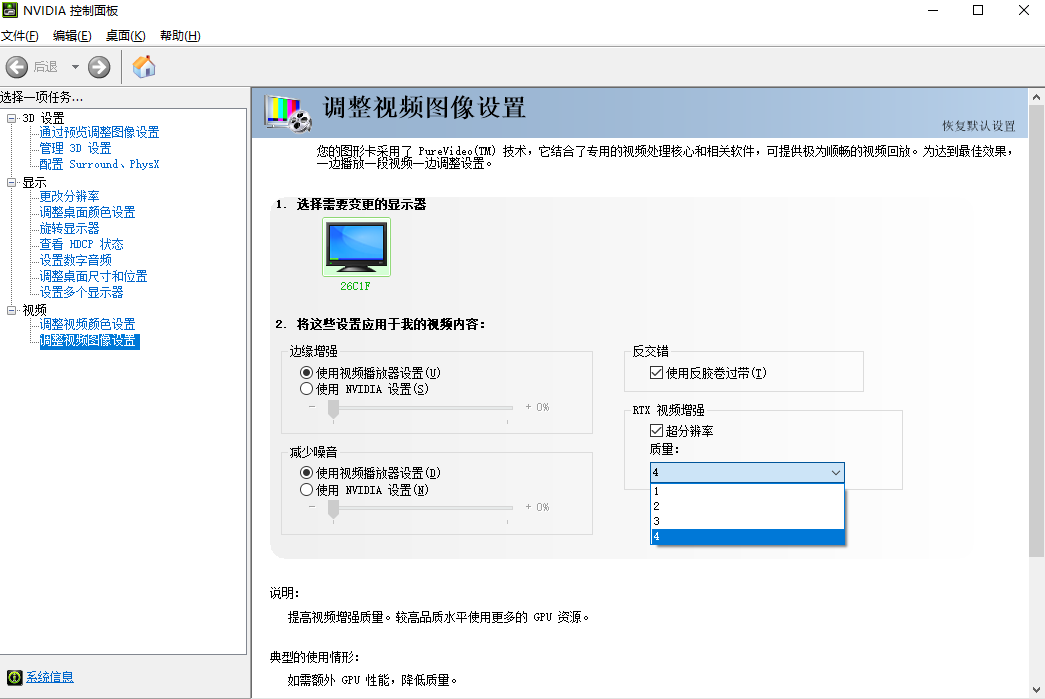
Task: Click the system information icon
Action: [15, 678]
